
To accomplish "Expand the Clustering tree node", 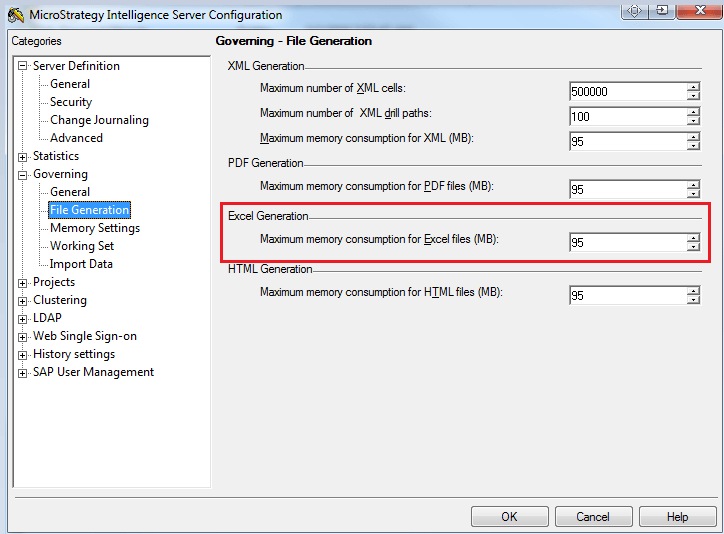I will (x=22, y=301).
